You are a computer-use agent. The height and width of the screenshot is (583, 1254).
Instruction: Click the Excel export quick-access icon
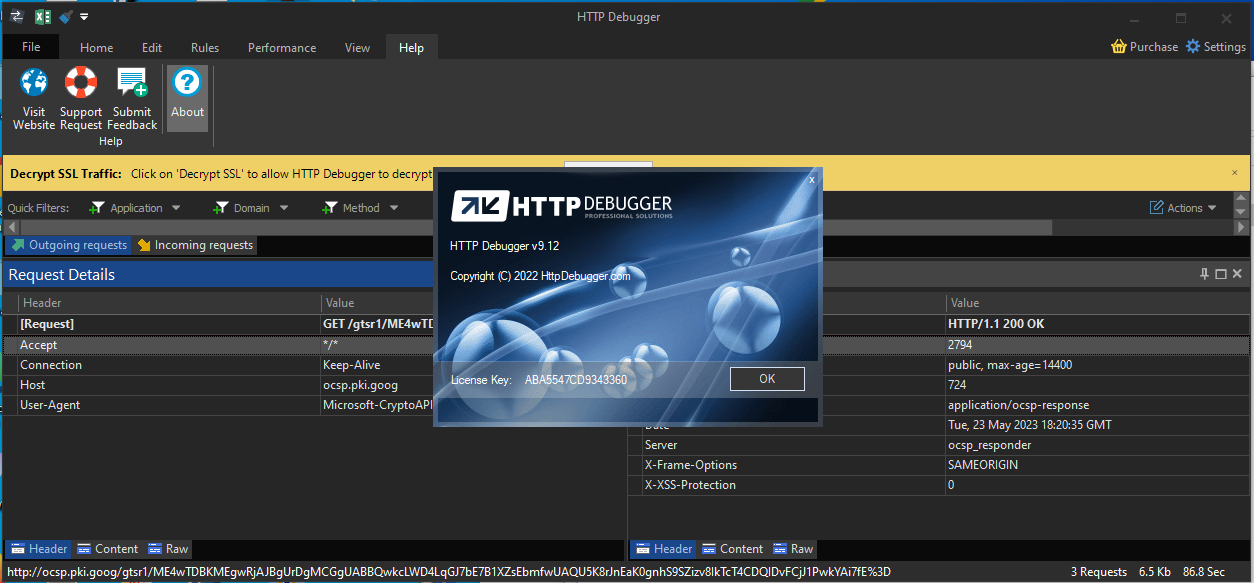[x=43, y=17]
